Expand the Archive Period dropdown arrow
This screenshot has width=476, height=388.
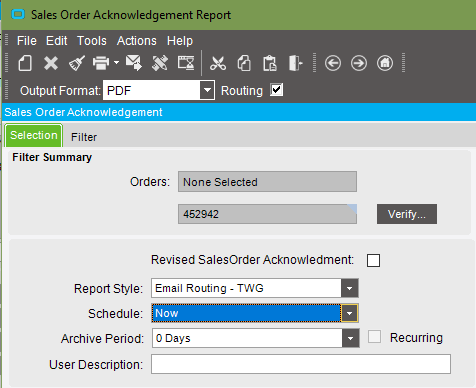(x=350, y=338)
